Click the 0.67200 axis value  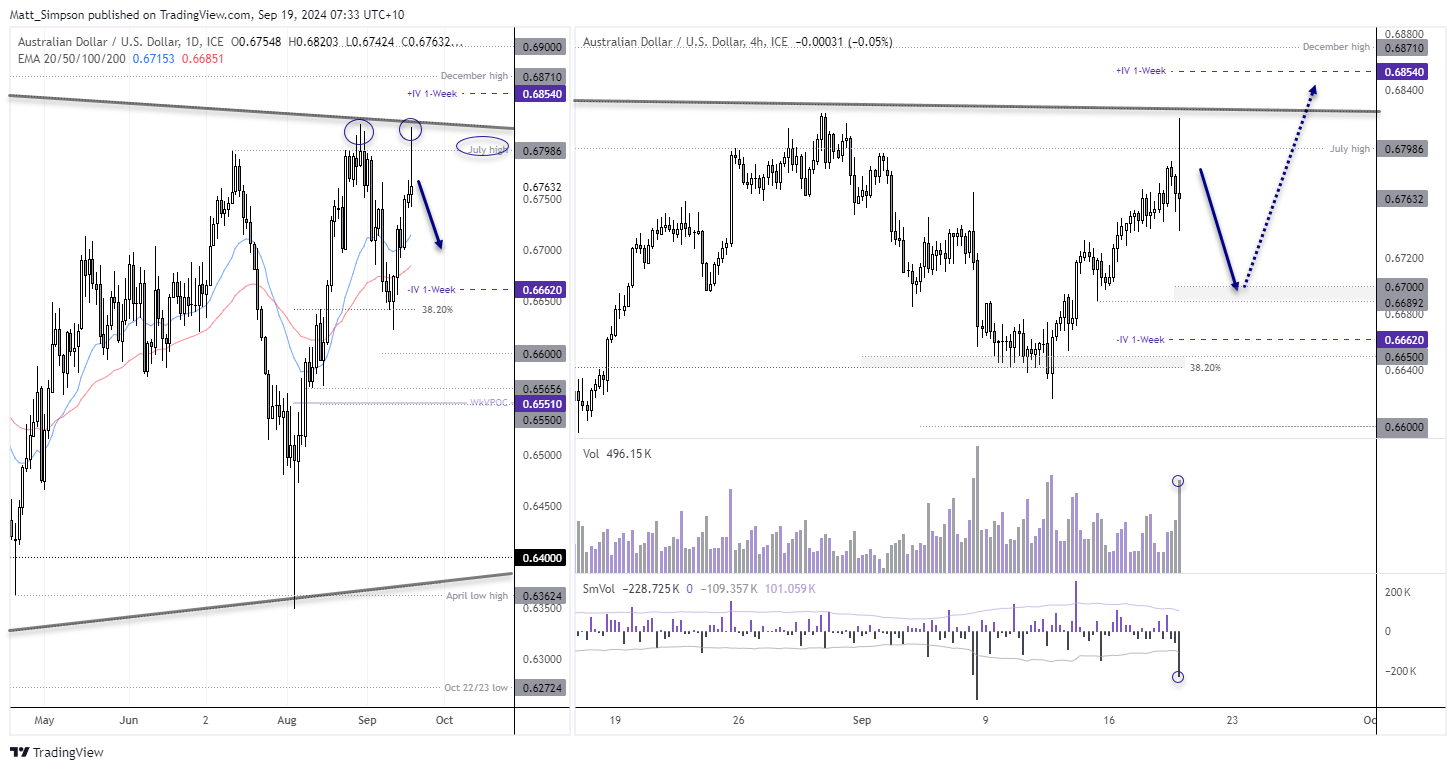pos(1402,258)
